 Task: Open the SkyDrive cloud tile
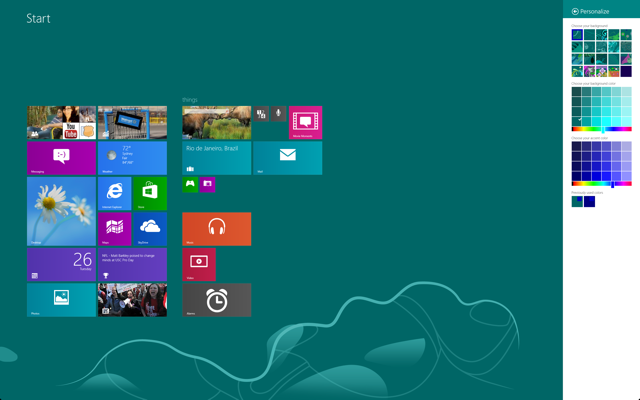(x=150, y=229)
